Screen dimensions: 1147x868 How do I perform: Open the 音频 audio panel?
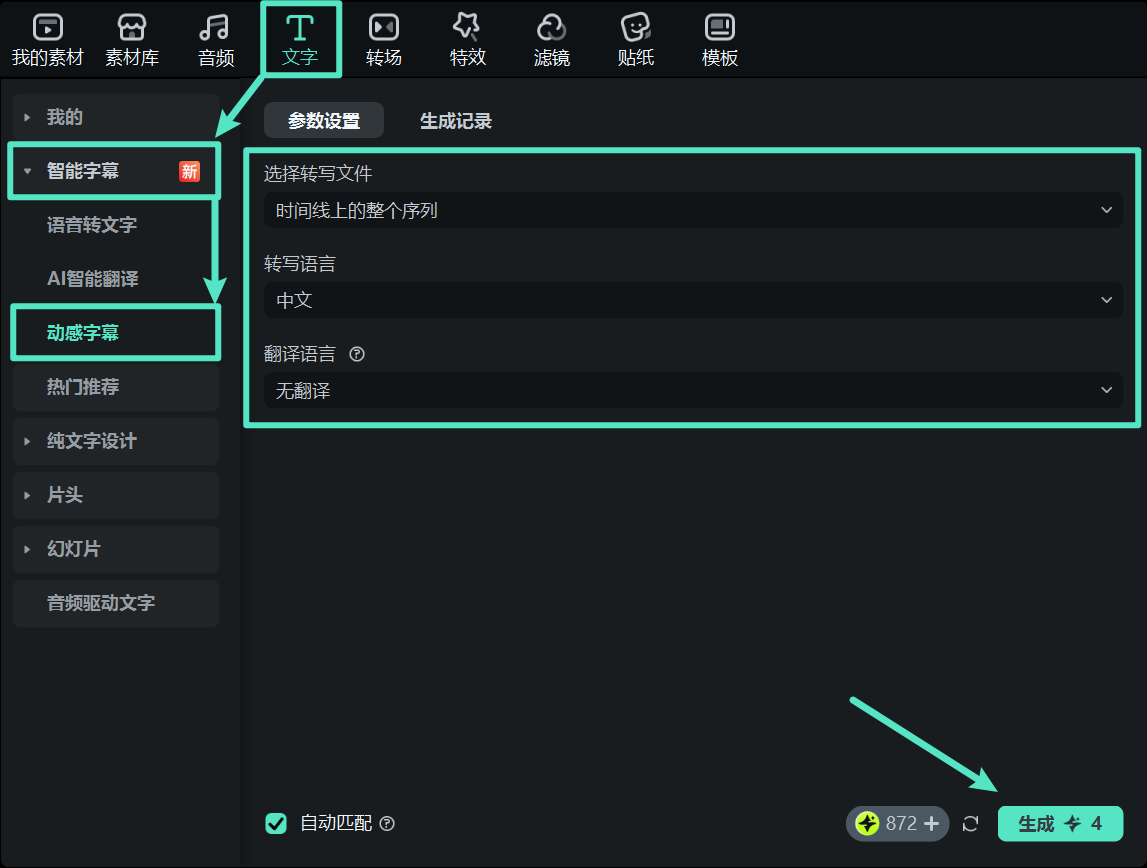point(215,38)
